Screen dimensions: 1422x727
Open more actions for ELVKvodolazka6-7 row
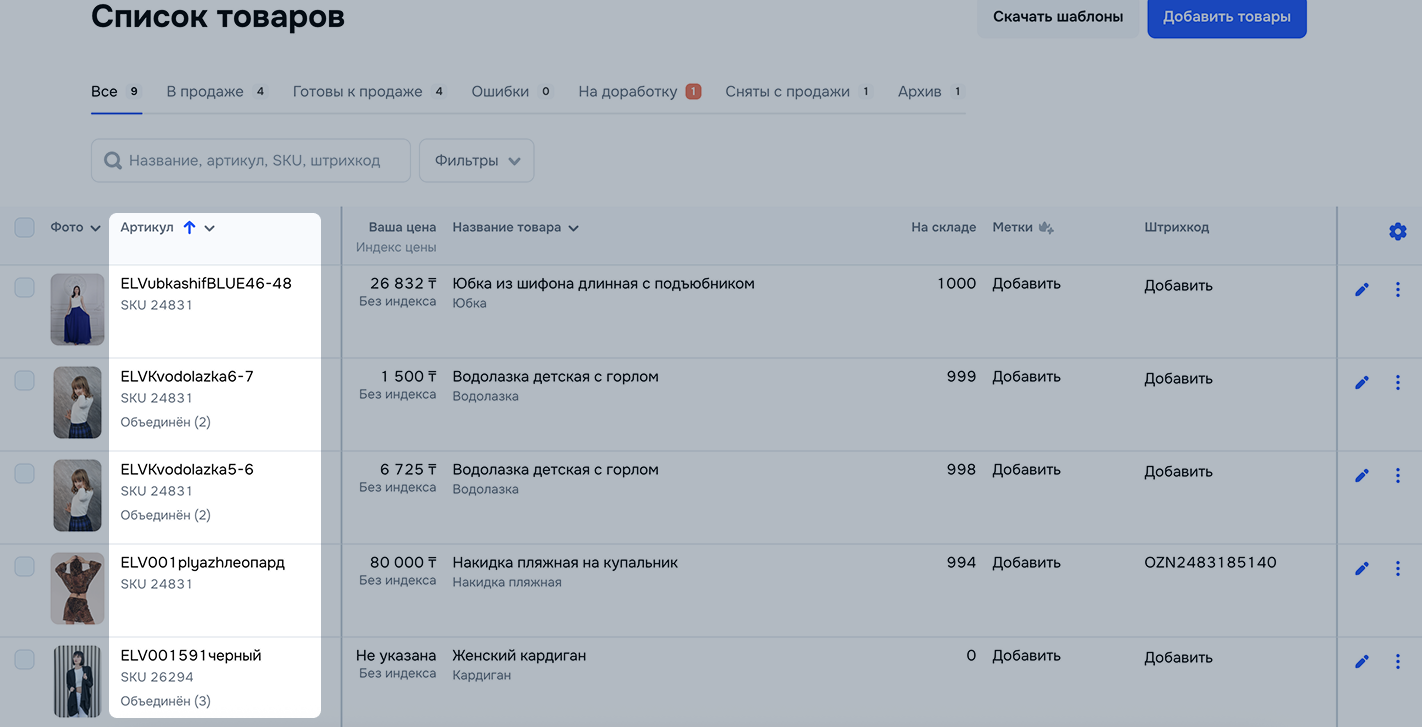1398,383
